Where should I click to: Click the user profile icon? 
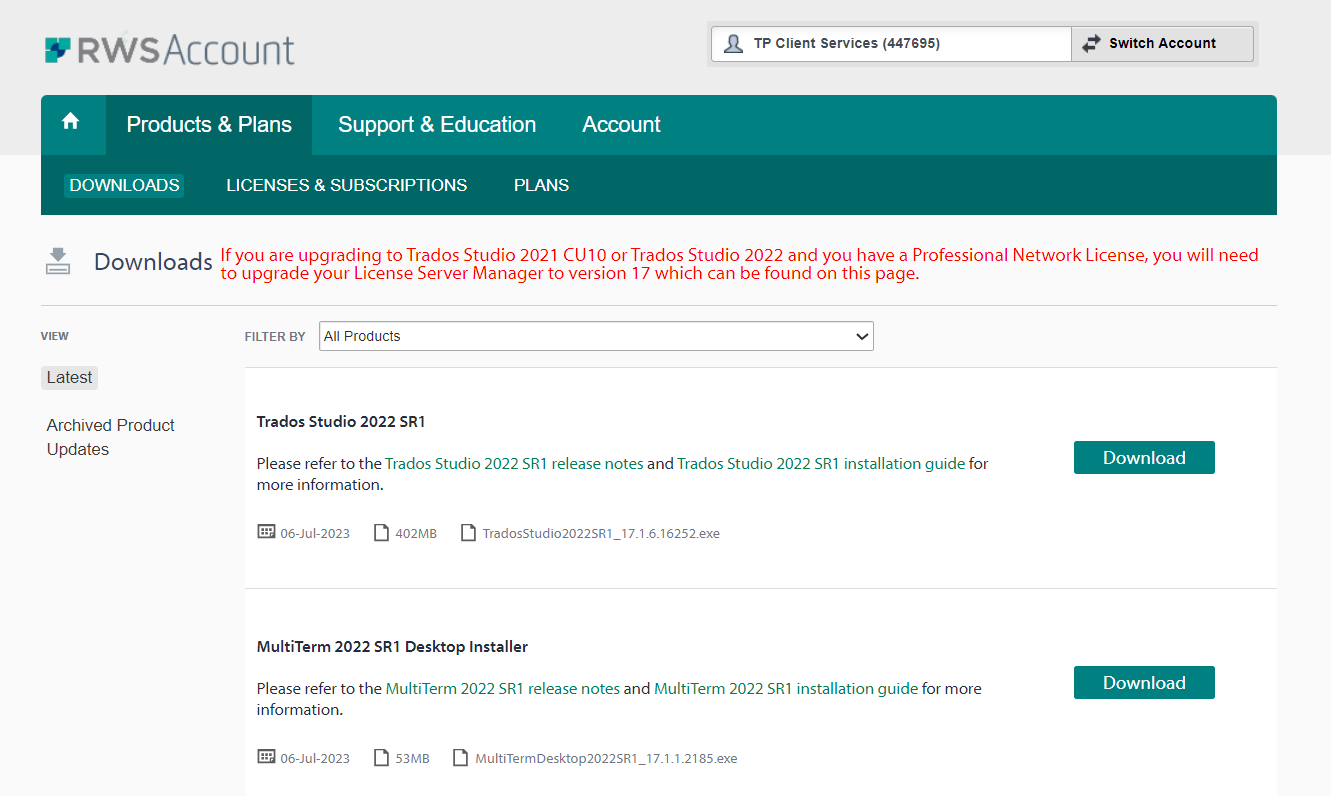pyautogui.click(x=733, y=44)
